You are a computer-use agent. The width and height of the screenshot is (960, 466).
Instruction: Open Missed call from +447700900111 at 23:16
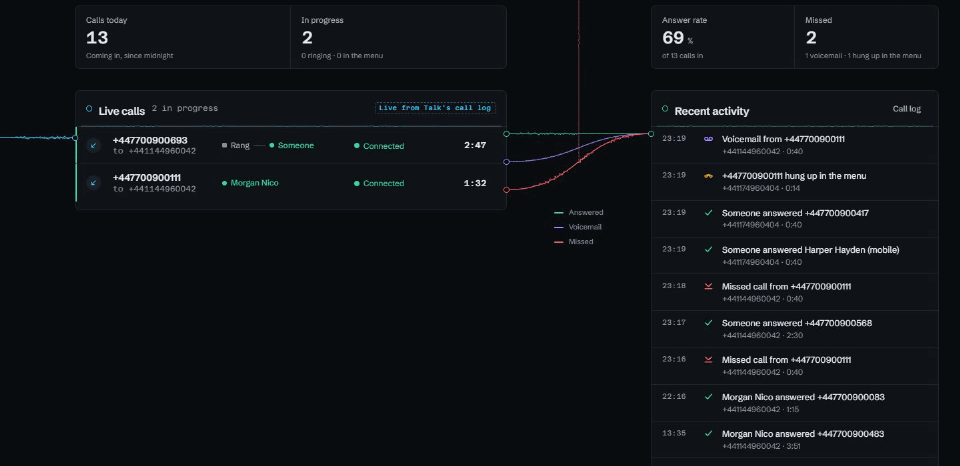coord(795,366)
